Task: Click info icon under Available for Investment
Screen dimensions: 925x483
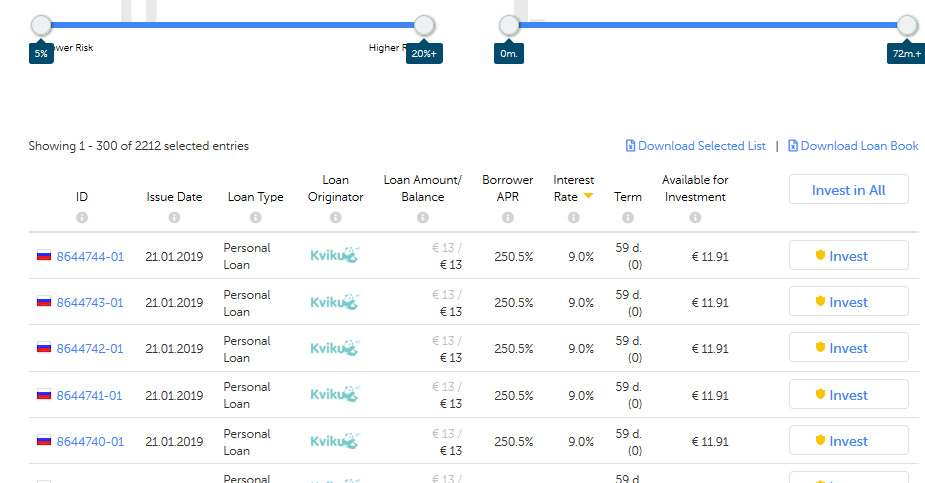Action: [x=695, y=217]
